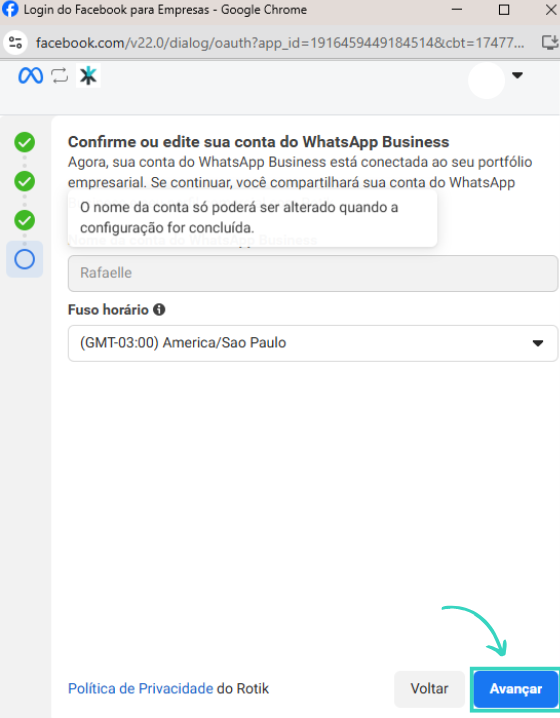Click the Facebook favicon in title bar

[10, 10]
